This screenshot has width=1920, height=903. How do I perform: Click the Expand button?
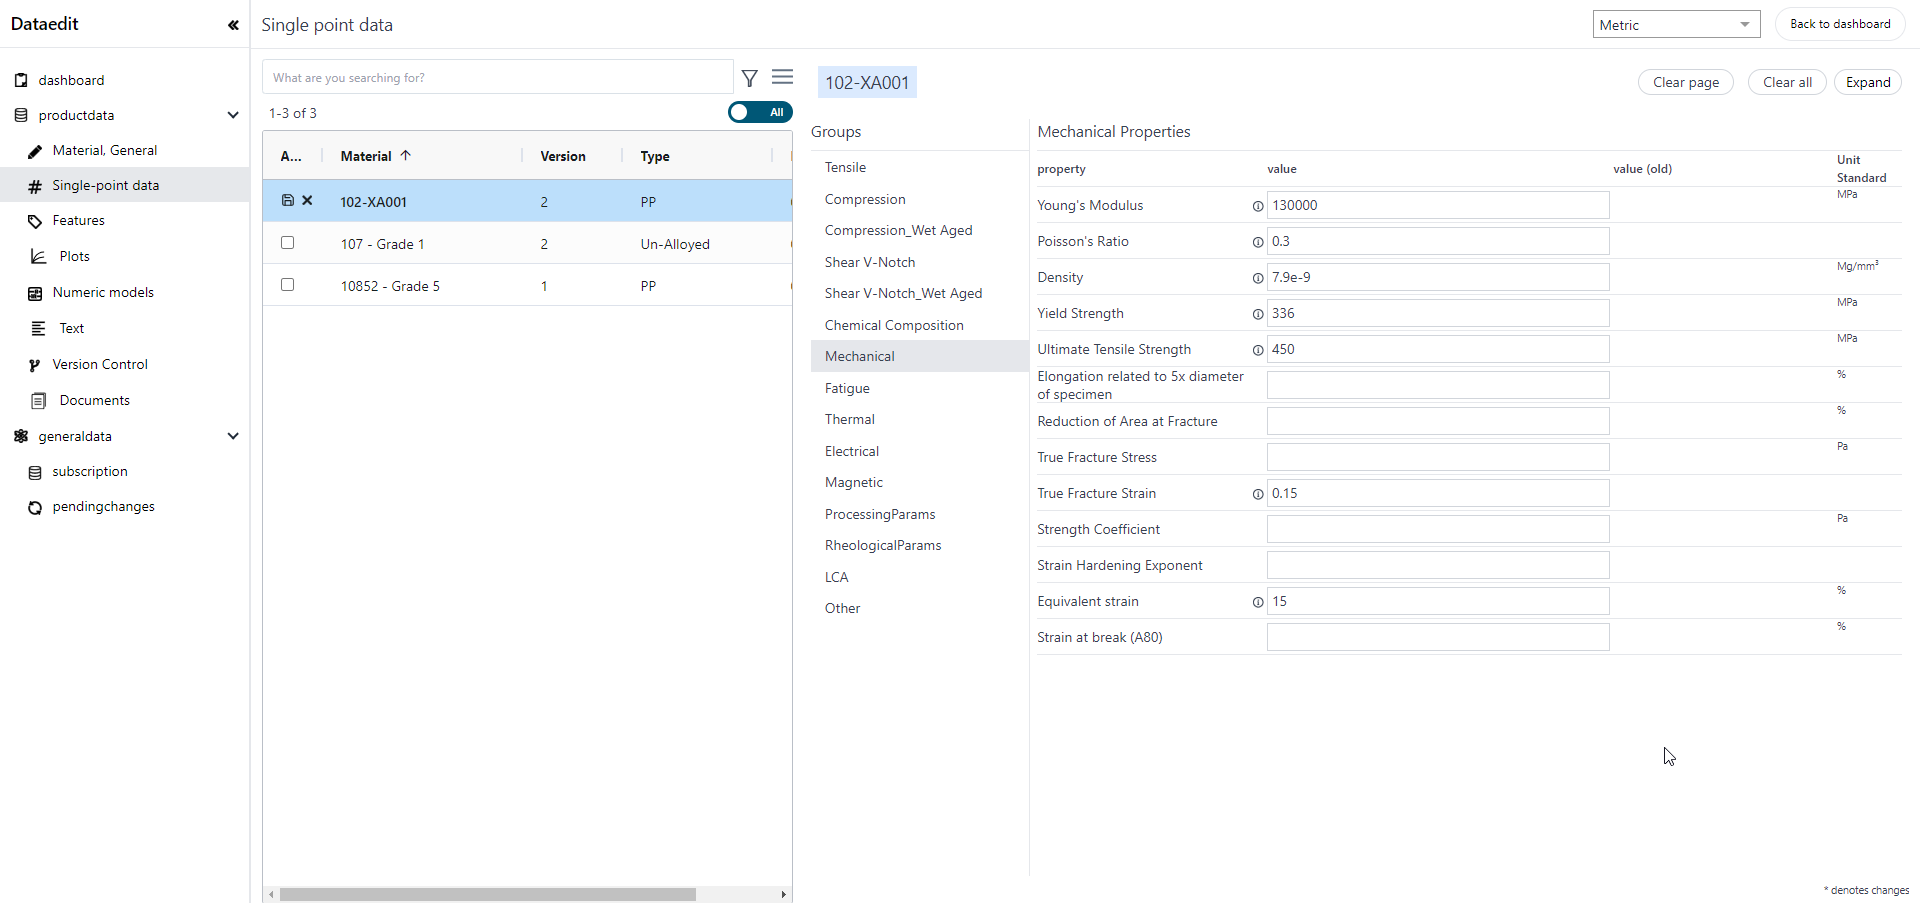(x=1868, y=82)
